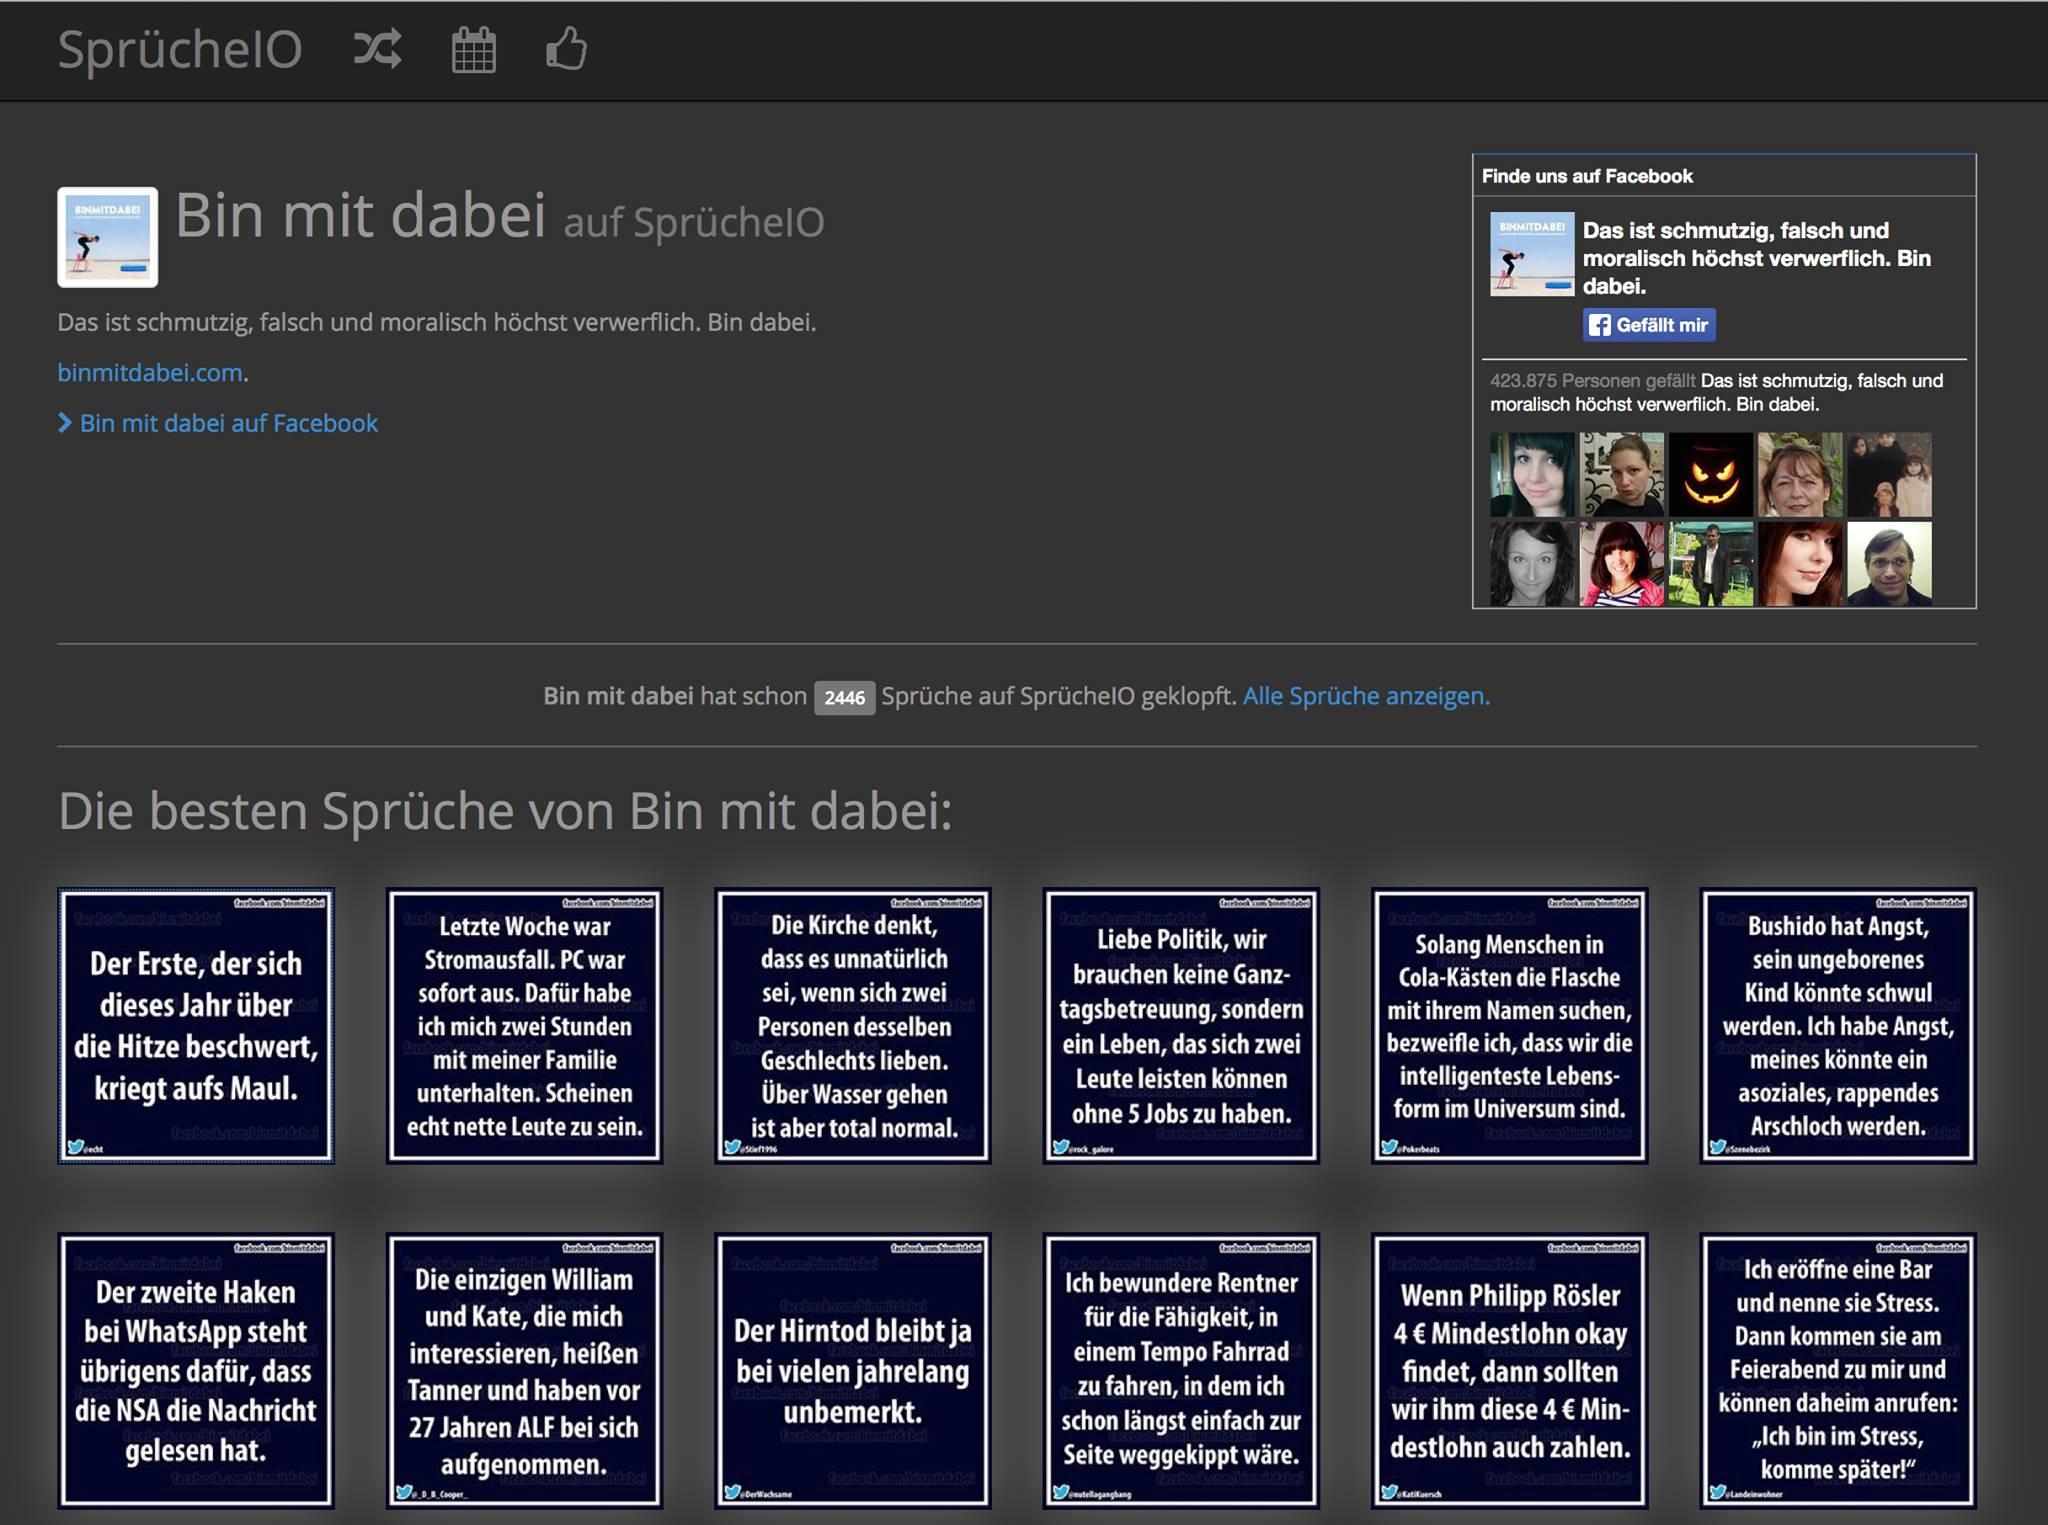This screenshot has width=2048, height=1525.
Task: Click the Alle Sprüche anzeigen link
Action: [x=1365, y=696]
